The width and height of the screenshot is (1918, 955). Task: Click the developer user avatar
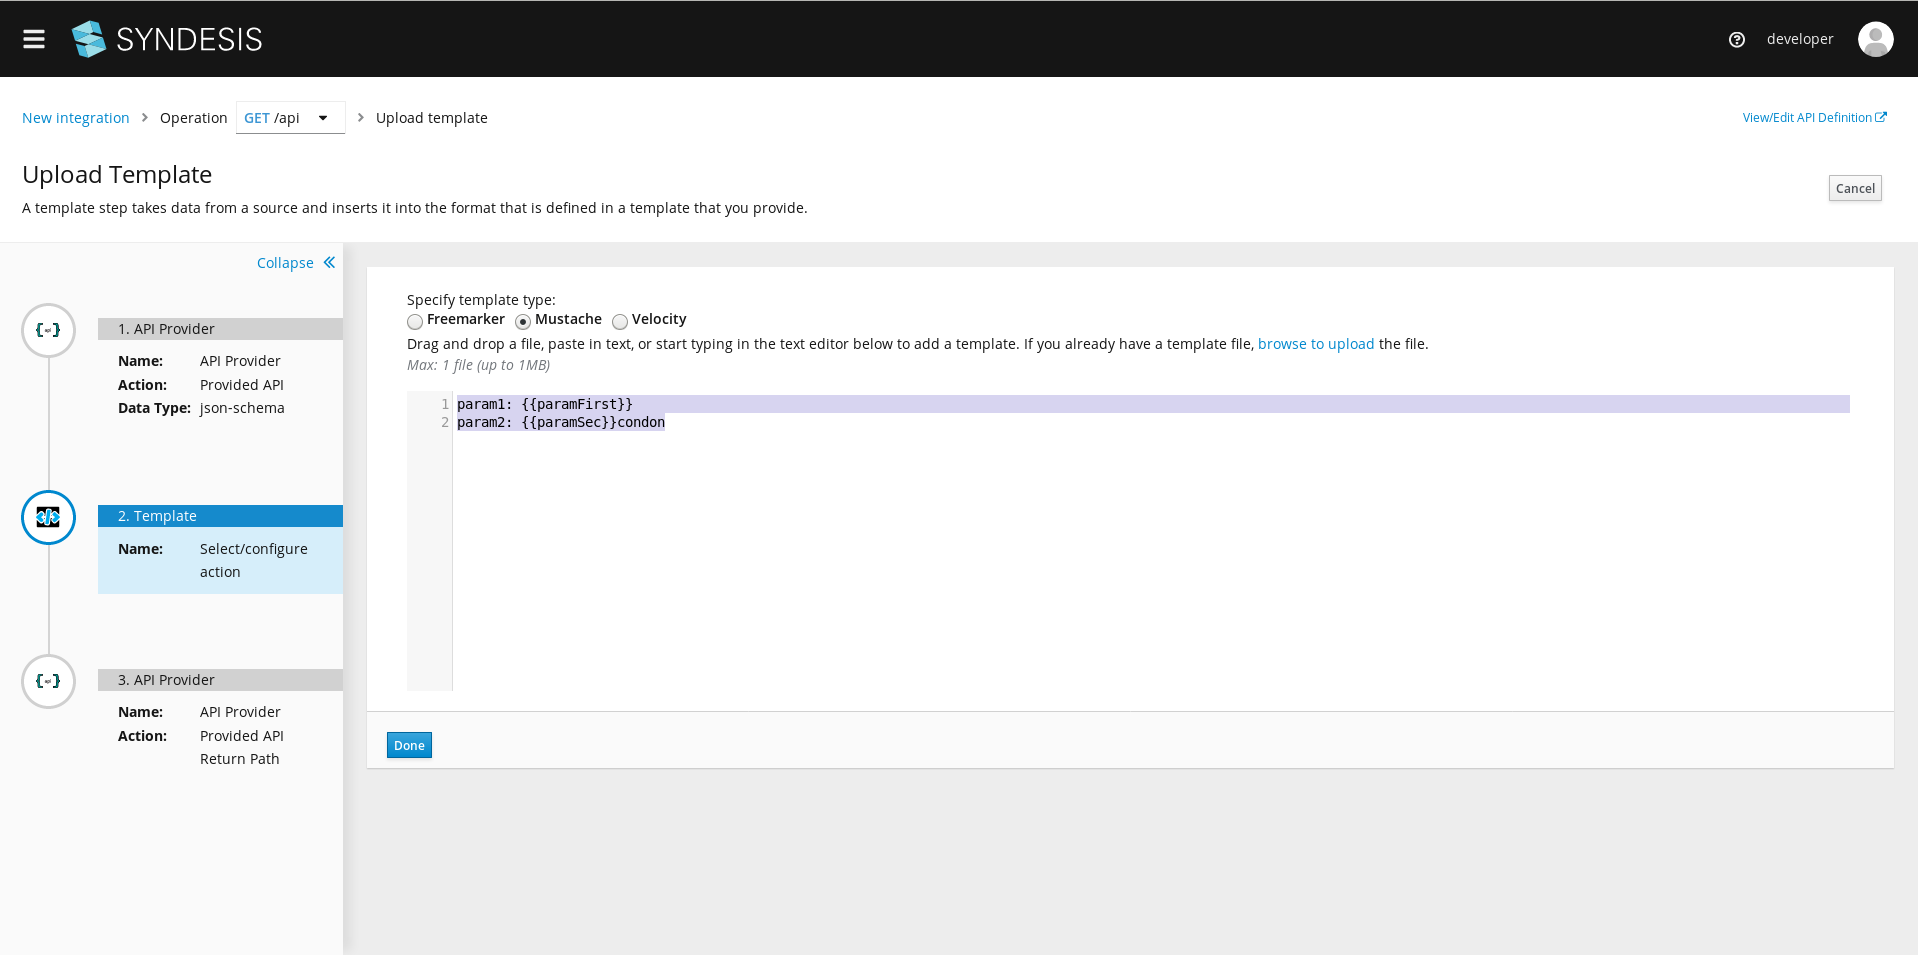point(1875,39)
